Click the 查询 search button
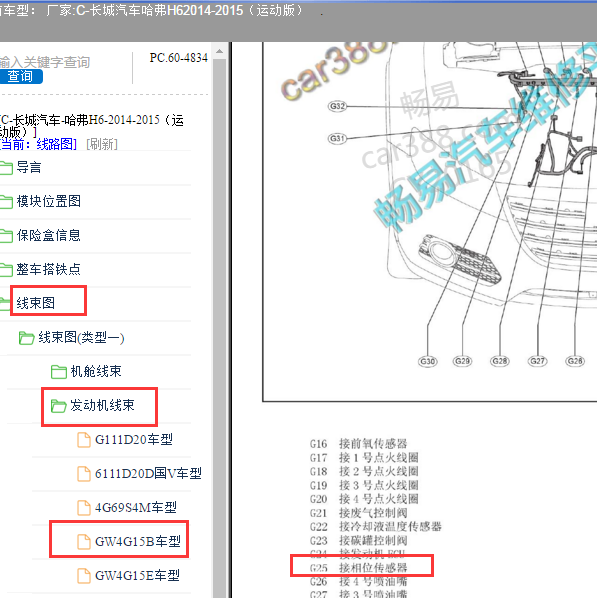The height and width of the screenshot is (598, 597). pos(21,76)
